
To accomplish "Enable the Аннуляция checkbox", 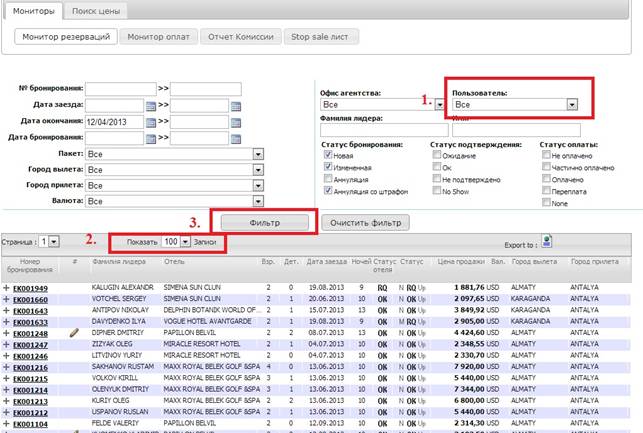I will 328,178.
